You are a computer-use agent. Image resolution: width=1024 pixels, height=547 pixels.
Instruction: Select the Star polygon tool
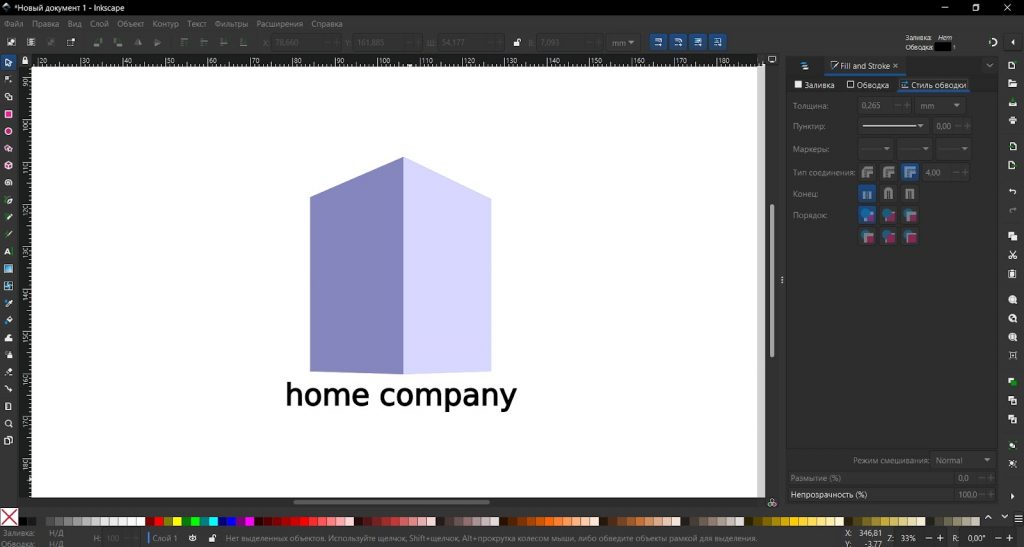(x=8, y=148)
